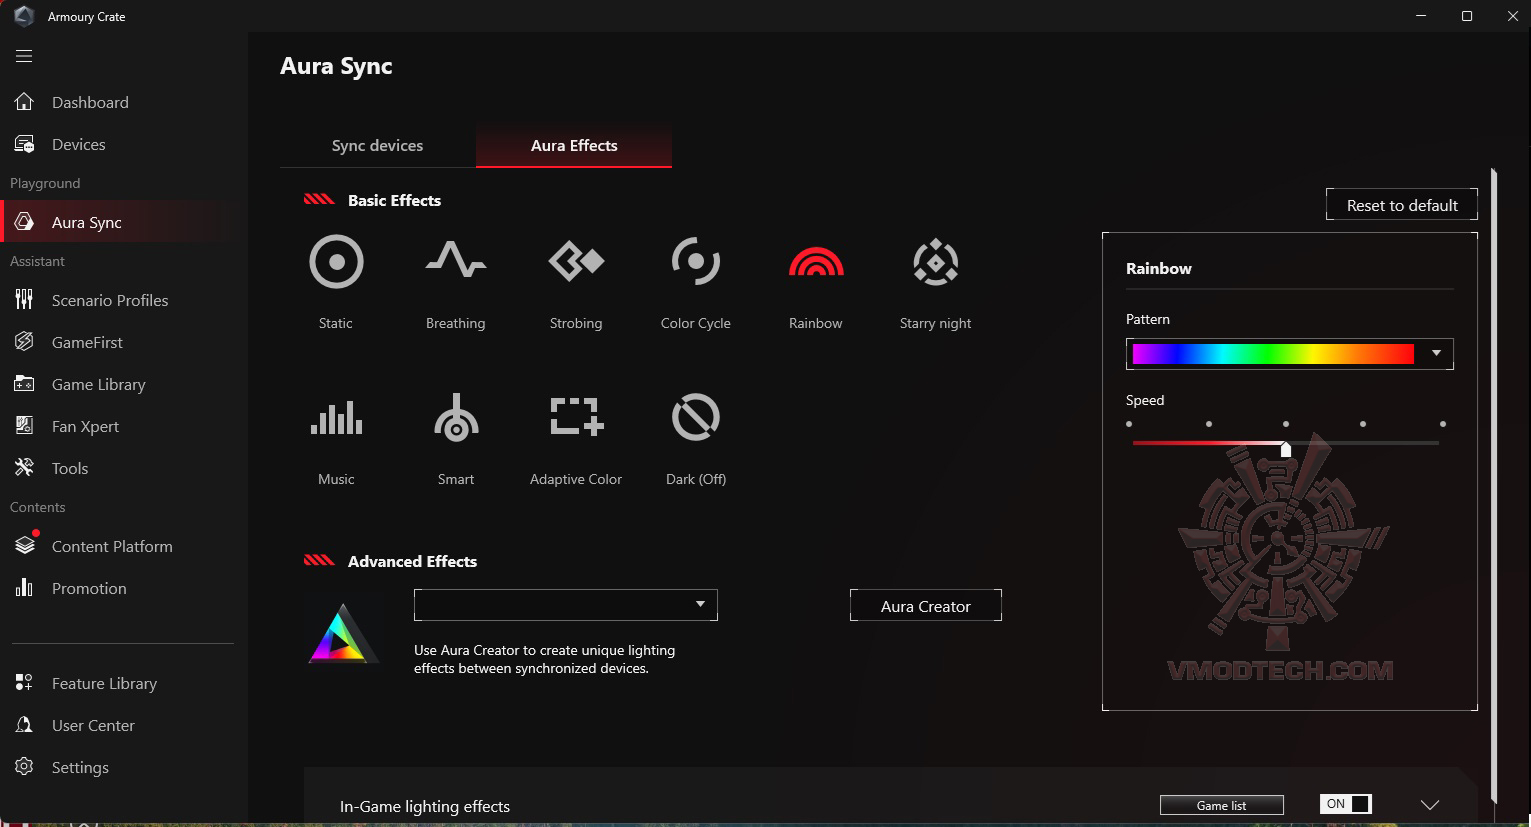Click the Reset to default button
This screenshot has width=1531, height=827.
pos(1402,205)
